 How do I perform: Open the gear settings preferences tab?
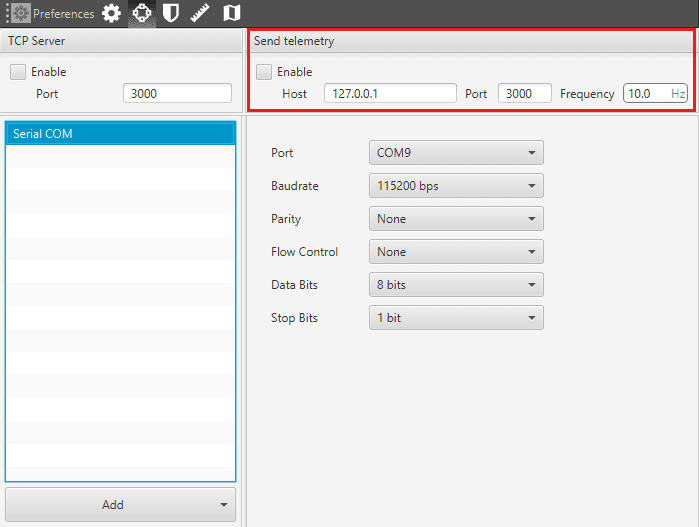(x=111, y=13)
